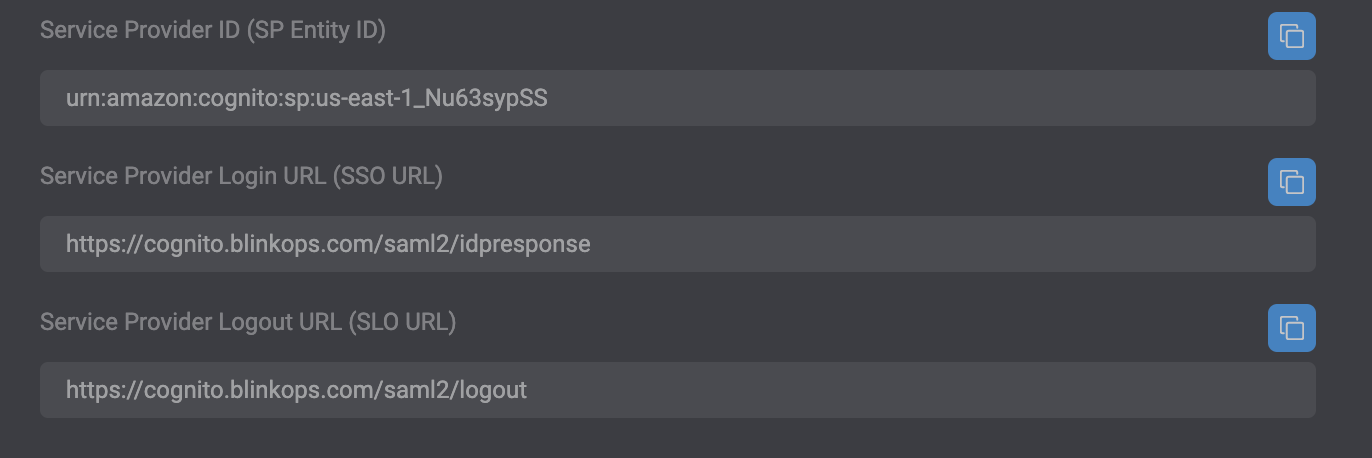The height and width of the screenshot is (458, 1372).
Task: Click the Service Provider Logout URL label
Action: tap(248, 322)
